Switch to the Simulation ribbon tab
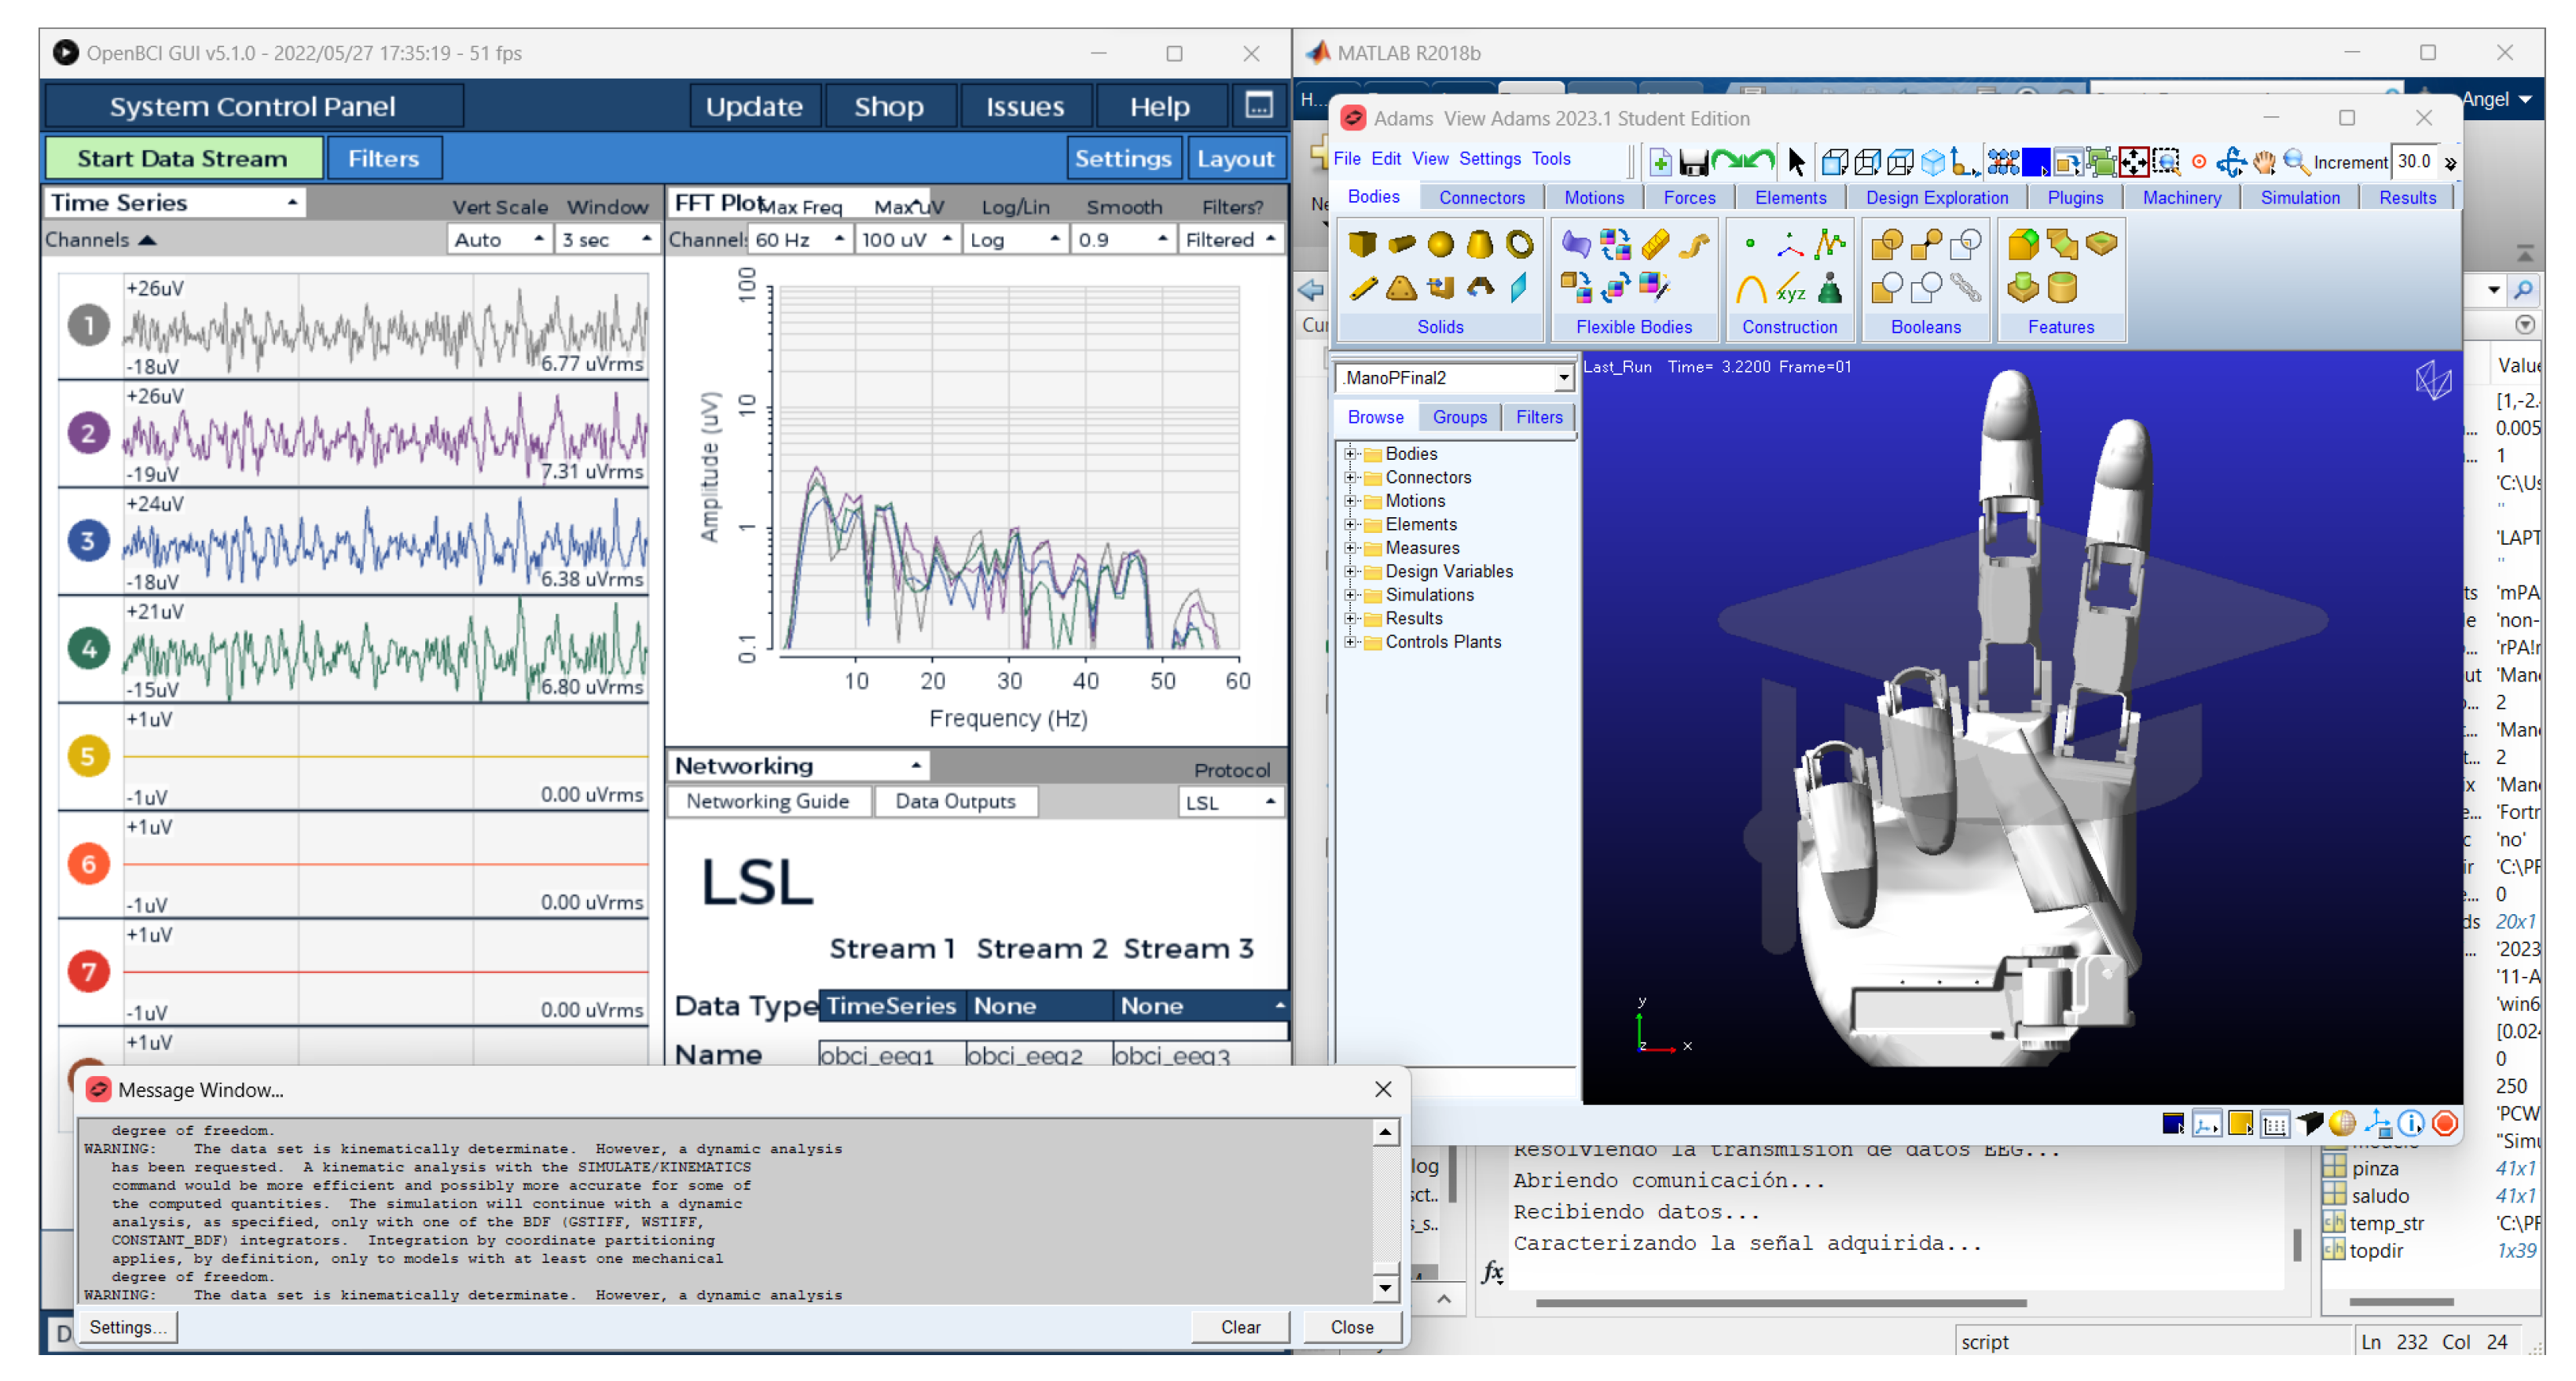Viewport: 2576px width, 1381px height. pyautogui.click(x=2299, y=197)
